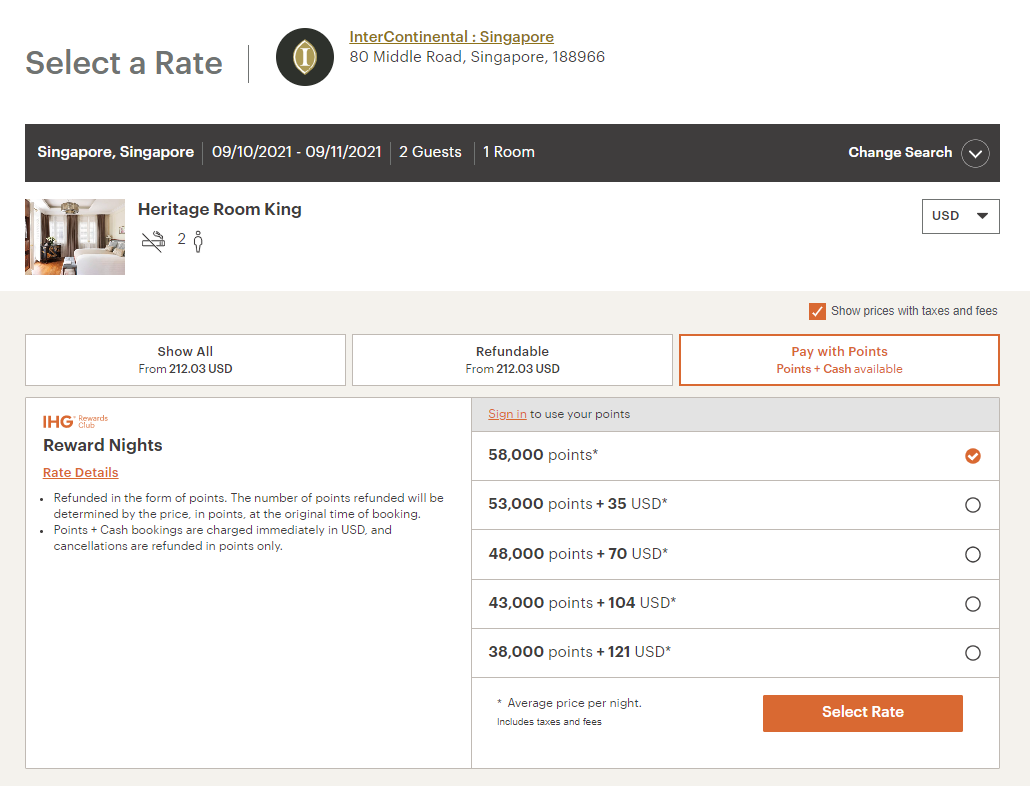Click the non-smoking room icon
1030x786 pixels.
click(x=154, y=241)
